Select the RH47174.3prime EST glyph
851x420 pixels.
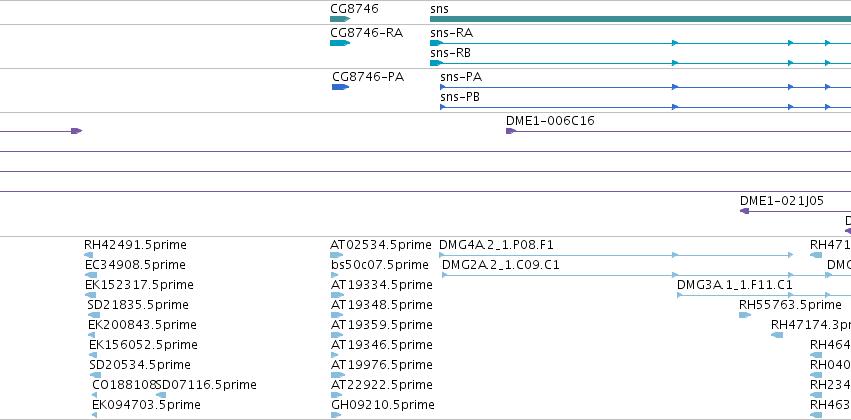coord(777,335)
